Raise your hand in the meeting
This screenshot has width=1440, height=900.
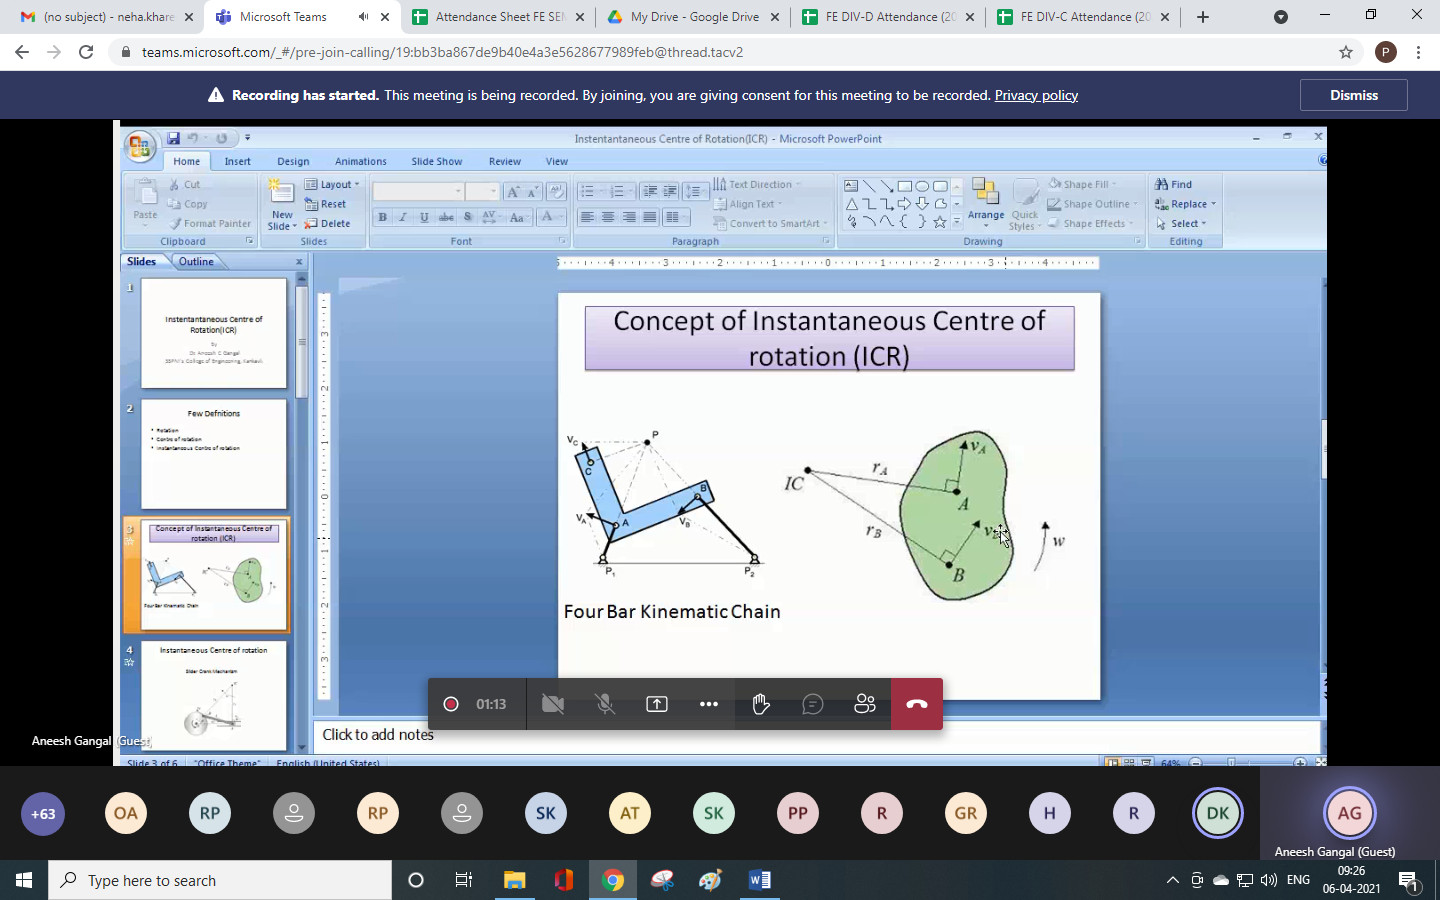click(761, 704)
